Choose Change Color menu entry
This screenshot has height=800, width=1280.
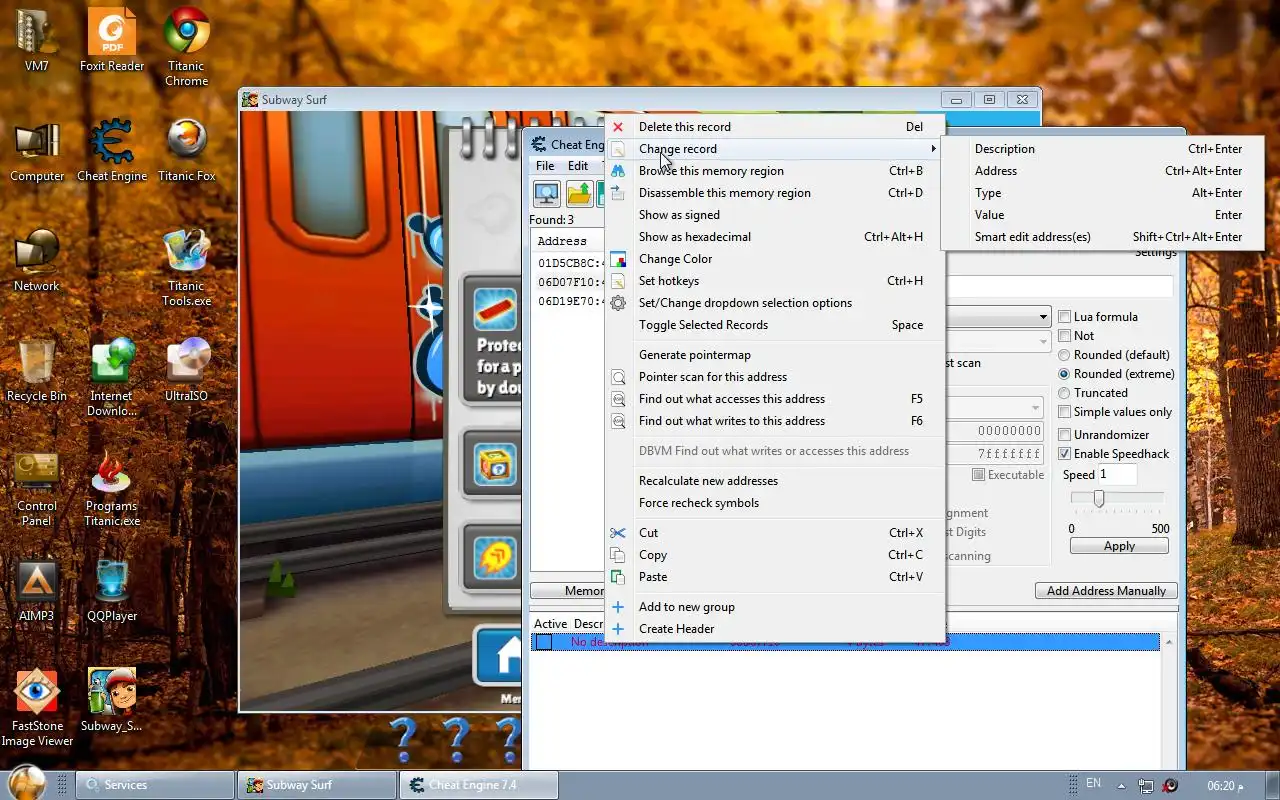click(775, 259)
